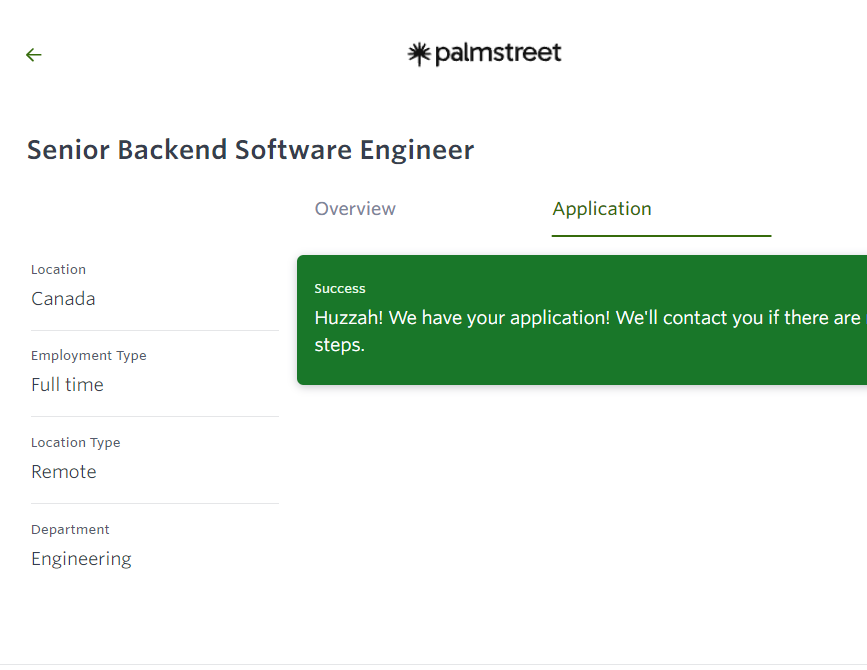Image resolution: width=867 pixels, height=670 pixels.
Task: Click the green back arrow
Action: [x=34, y=55]
